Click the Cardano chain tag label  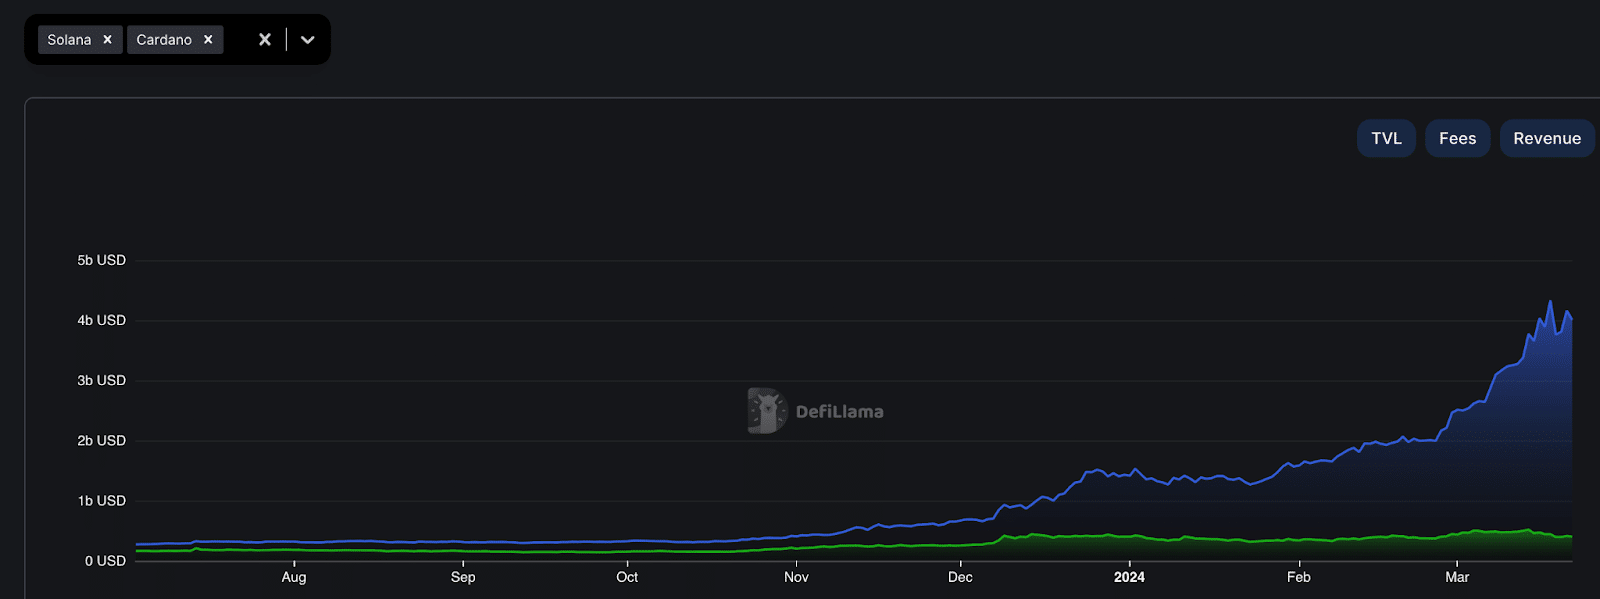point(164,40)
